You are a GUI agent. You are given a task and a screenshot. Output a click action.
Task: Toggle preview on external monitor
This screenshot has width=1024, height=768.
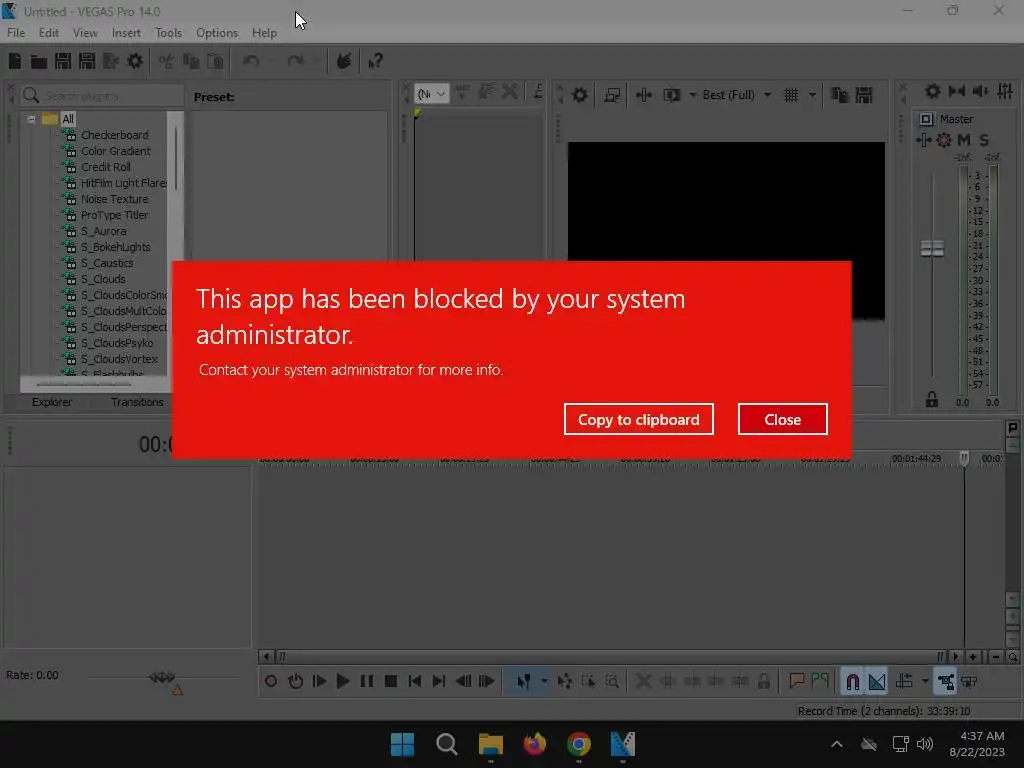pyautogui.click(x=612, y=95)
